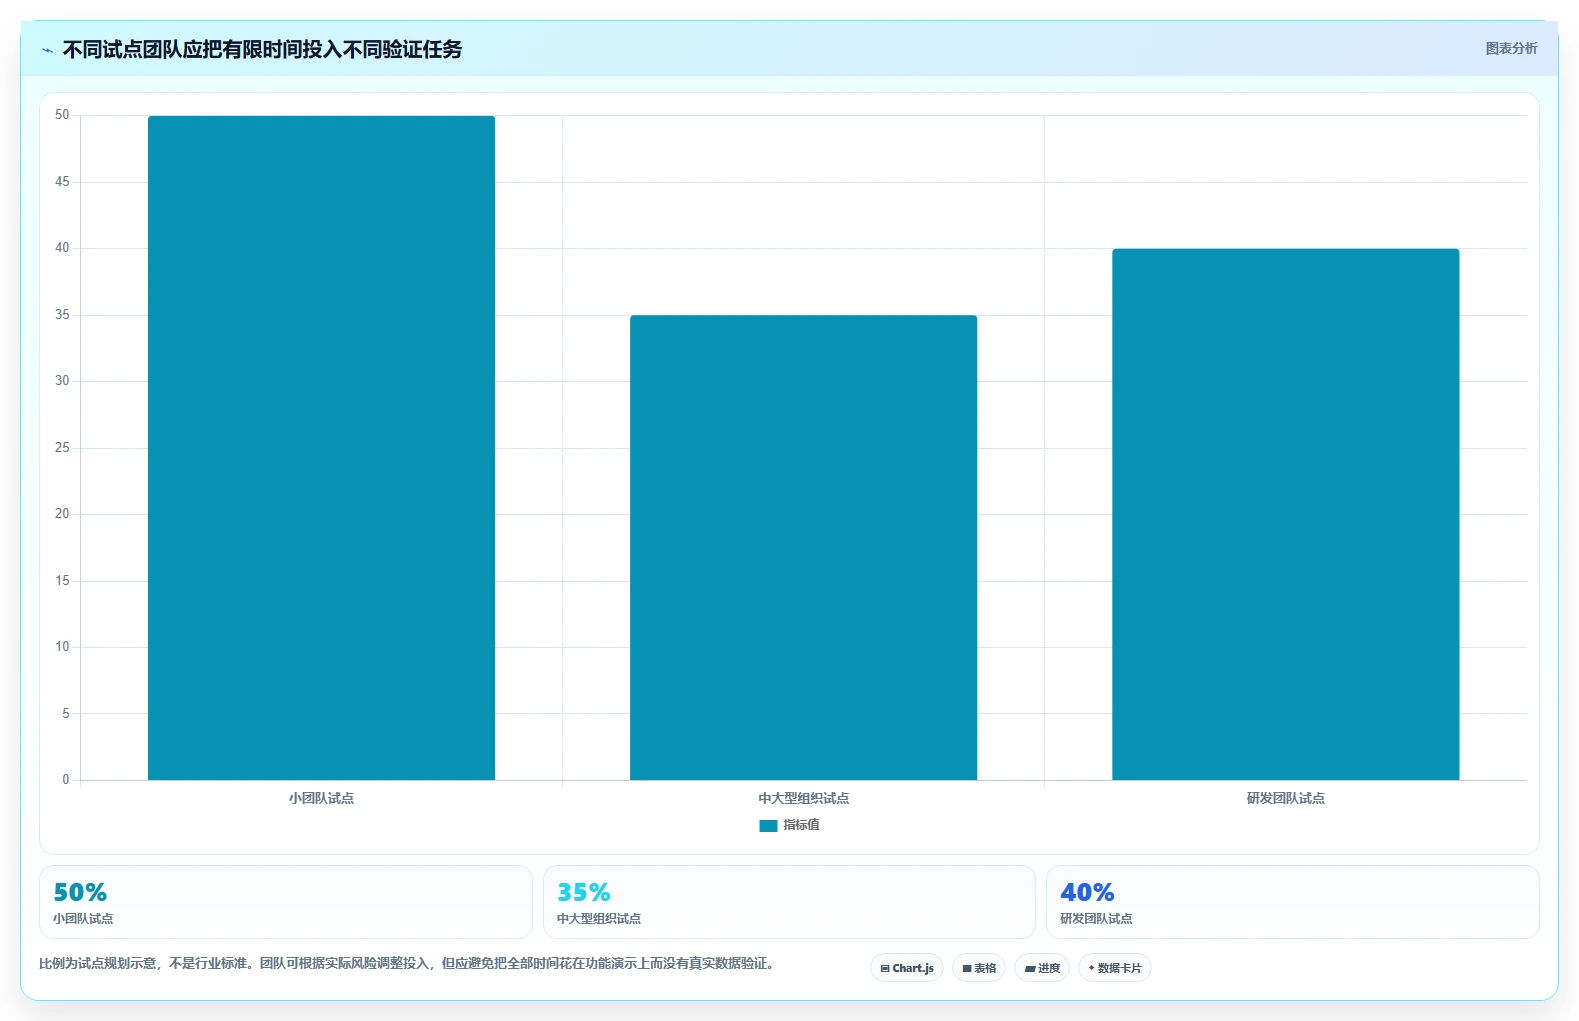Viewport: 1579px width, 1021px height.
Task: Click the 表格 tag
Action: 979,968
